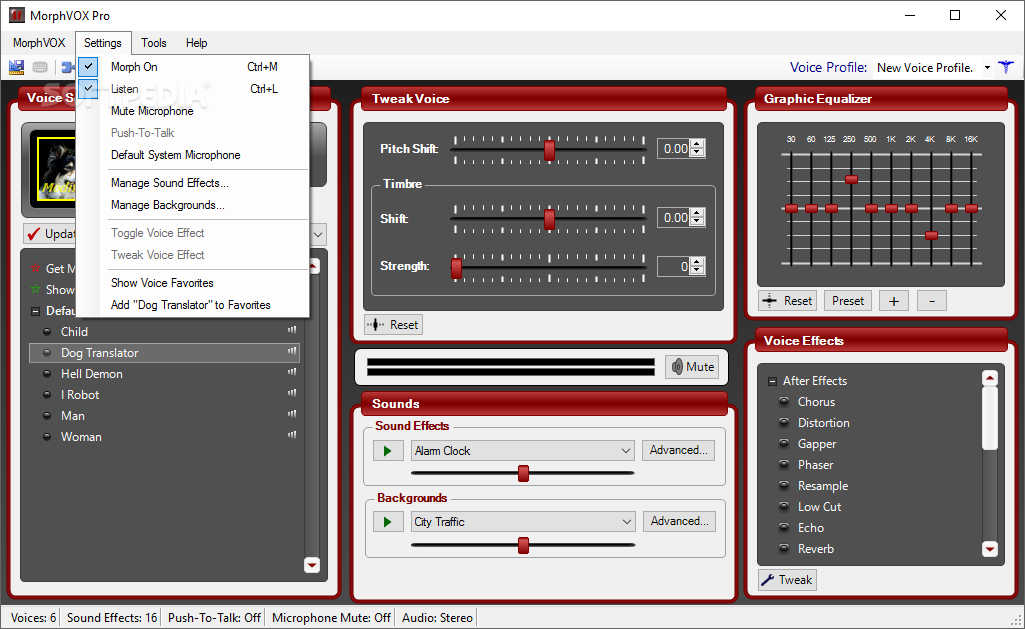
Task: Toggle the Distortion after effect
Action: click(784, 422)
